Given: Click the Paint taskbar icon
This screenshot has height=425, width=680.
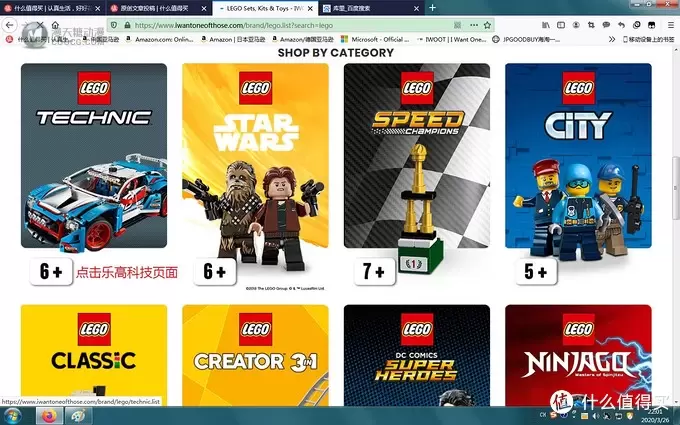Looking at the screenshot, I should pyautogui.click(x=78, y=416).
